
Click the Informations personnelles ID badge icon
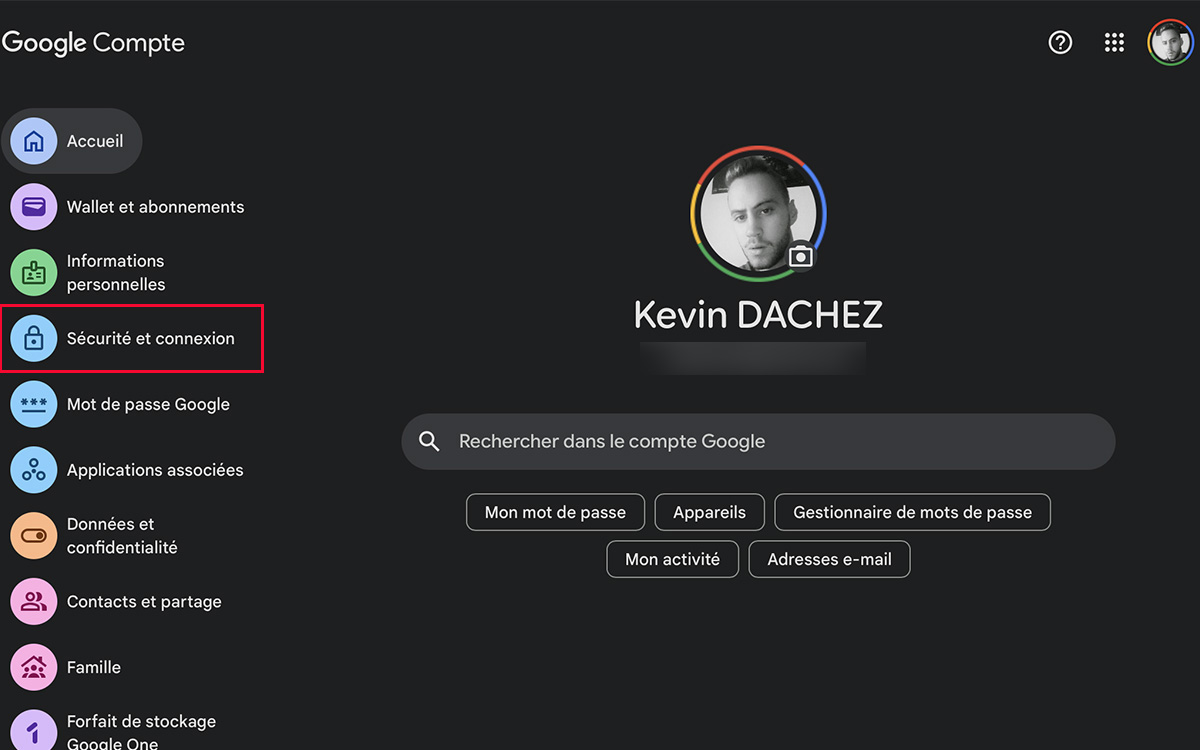tap(34, 272)
